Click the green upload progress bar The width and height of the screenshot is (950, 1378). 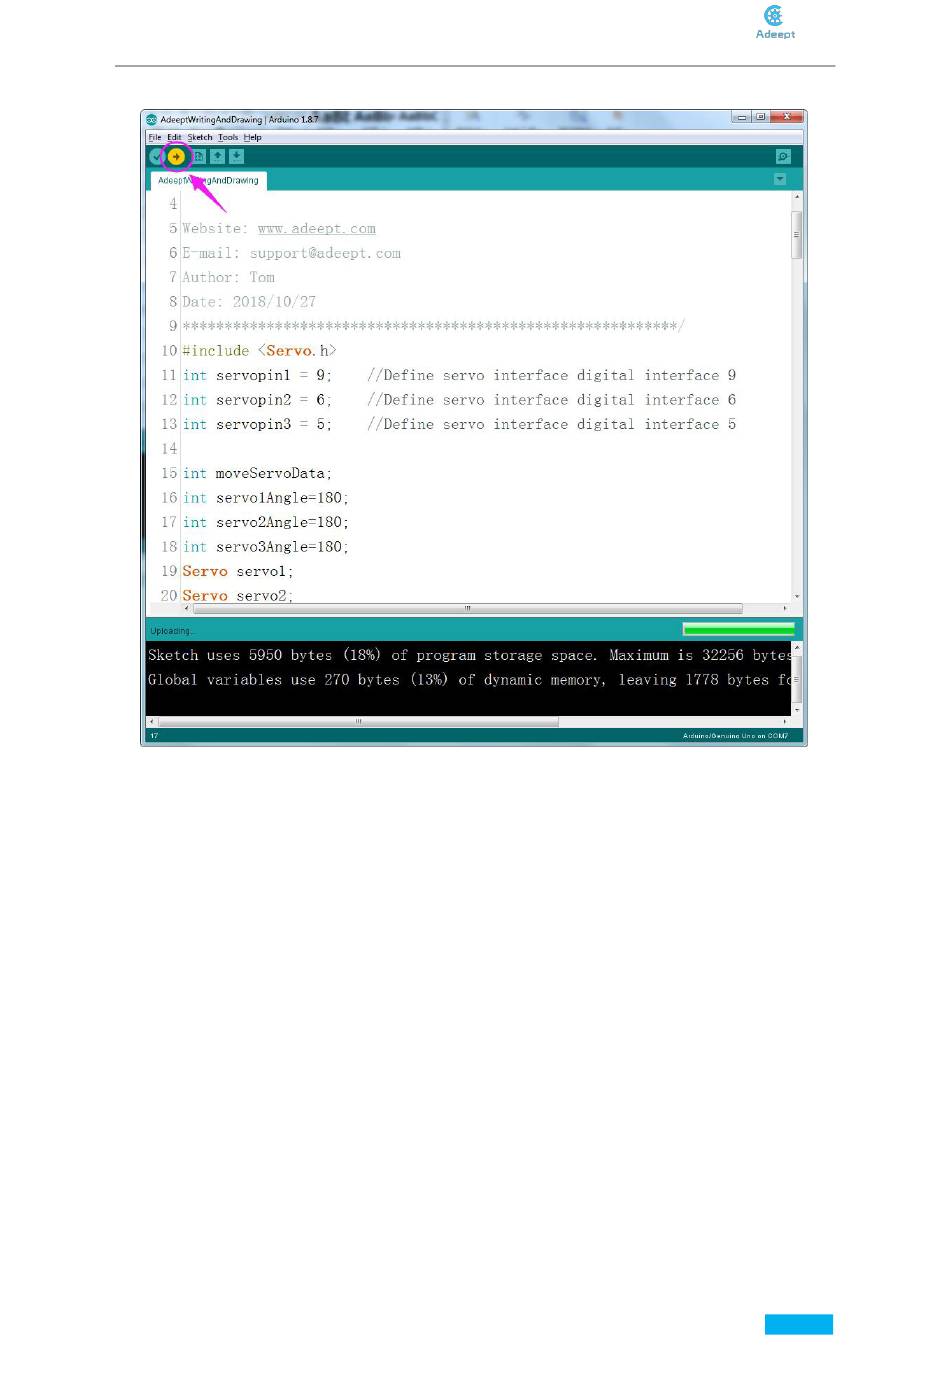(738, 629)
